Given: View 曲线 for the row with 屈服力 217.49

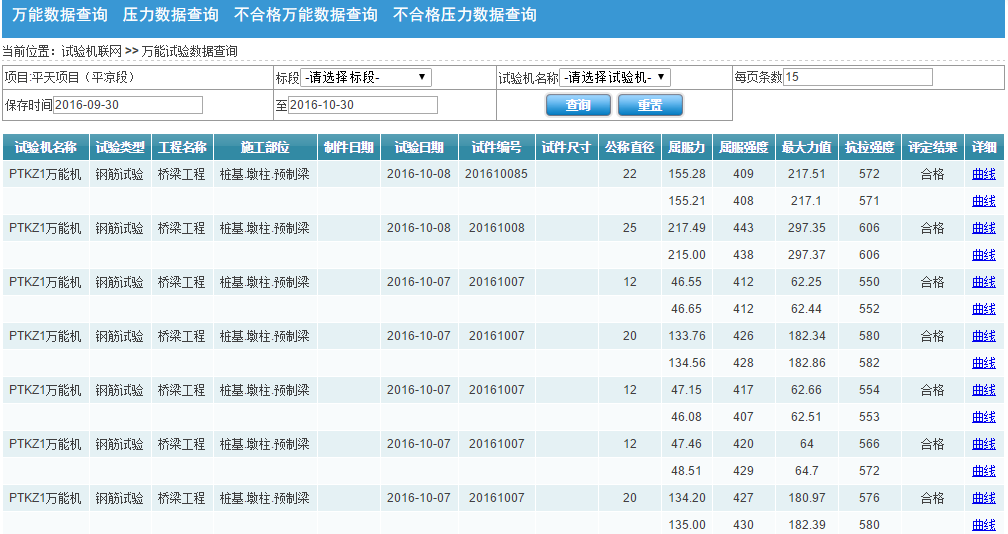Looking at the screenshot, I should 984,228.
